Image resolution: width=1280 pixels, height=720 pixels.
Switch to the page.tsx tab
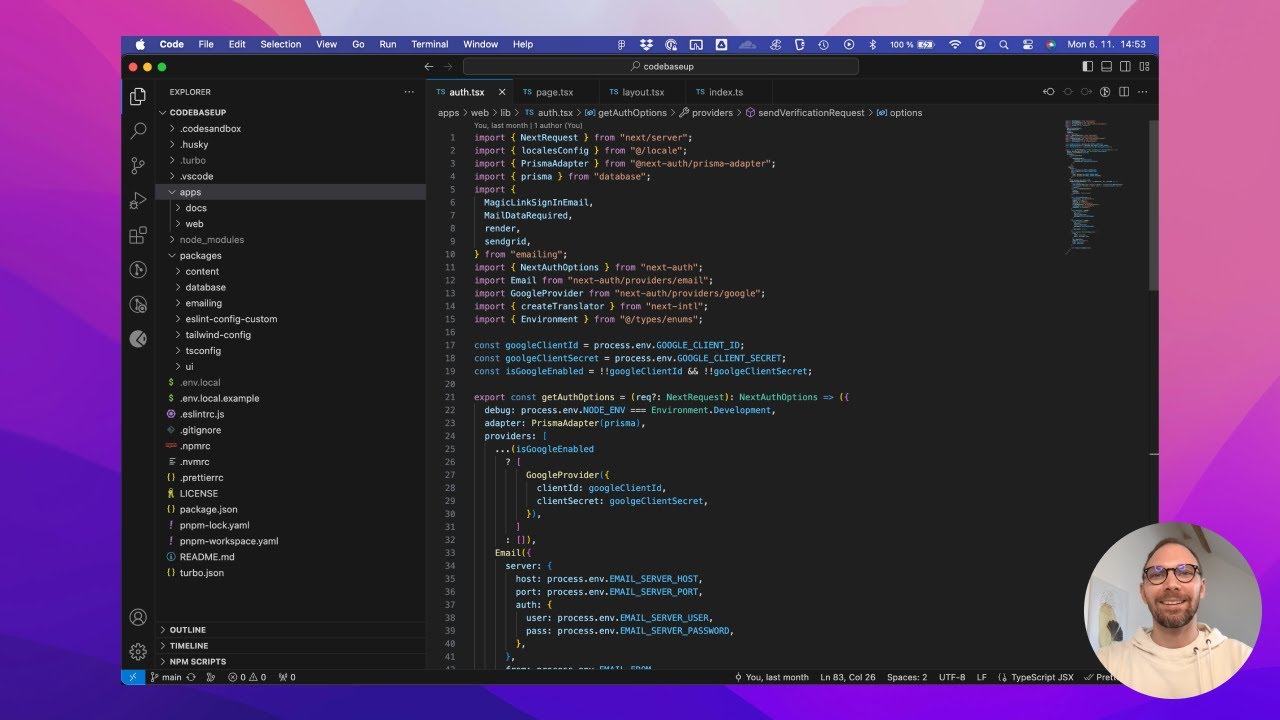tap(556, 92)
